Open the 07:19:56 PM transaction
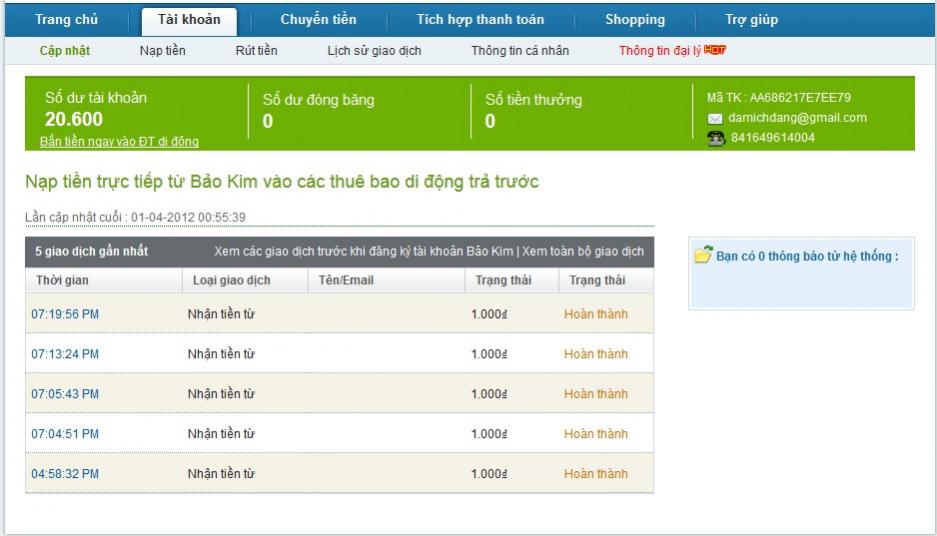937x536 pixels. [x=65, y=314]
